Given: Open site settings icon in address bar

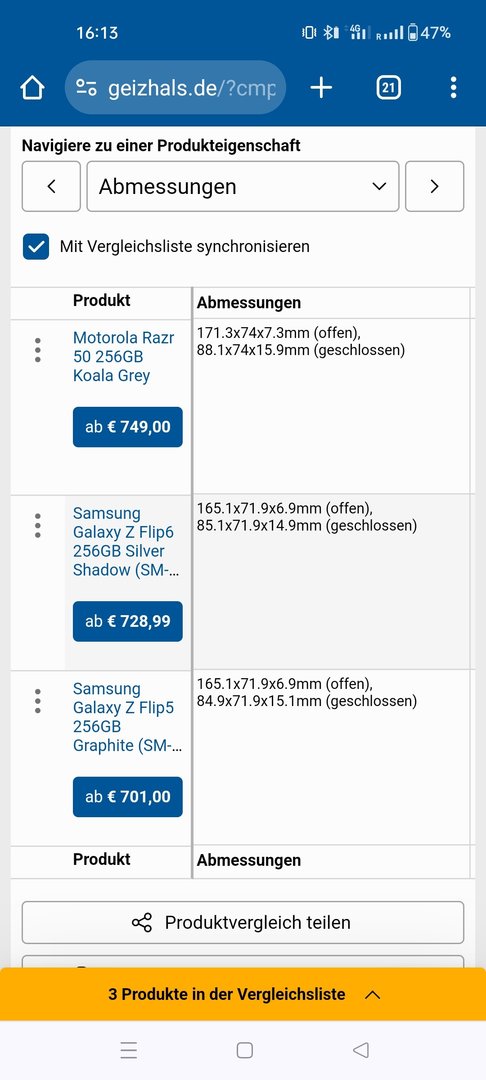Looking at the screenshot, I should 86,87.
